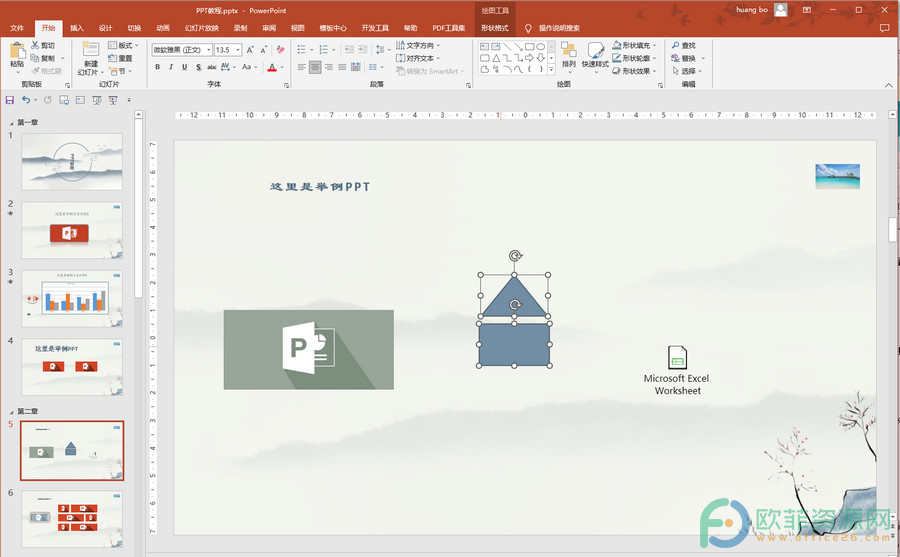Align text left in the paragraph group
This screenshot has width=900, height=557.
[301, 67]
